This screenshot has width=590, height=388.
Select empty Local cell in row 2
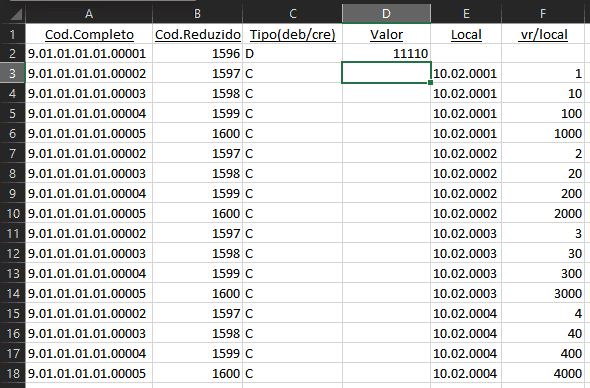[x=466, y=53]
